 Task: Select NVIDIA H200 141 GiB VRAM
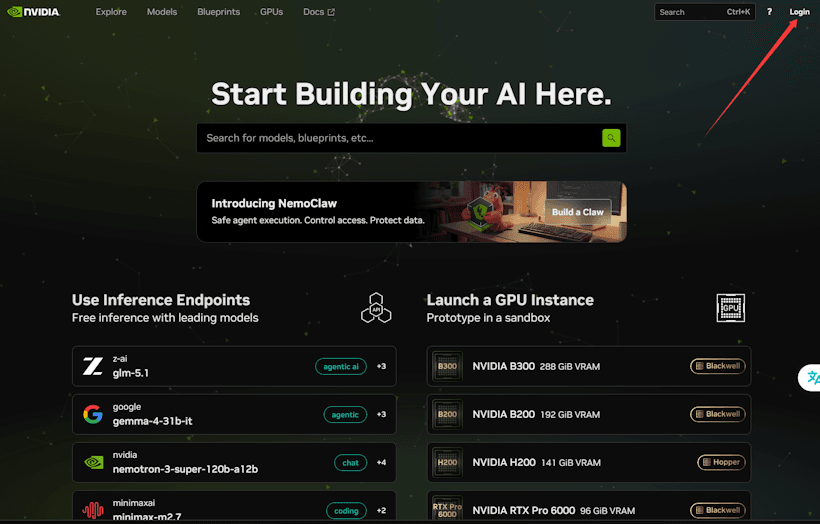click(x=589, y=462)
